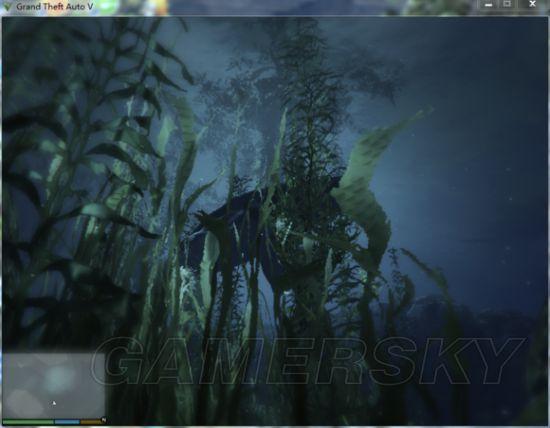
Task: Click the green health bar
Action: (28, 422)
